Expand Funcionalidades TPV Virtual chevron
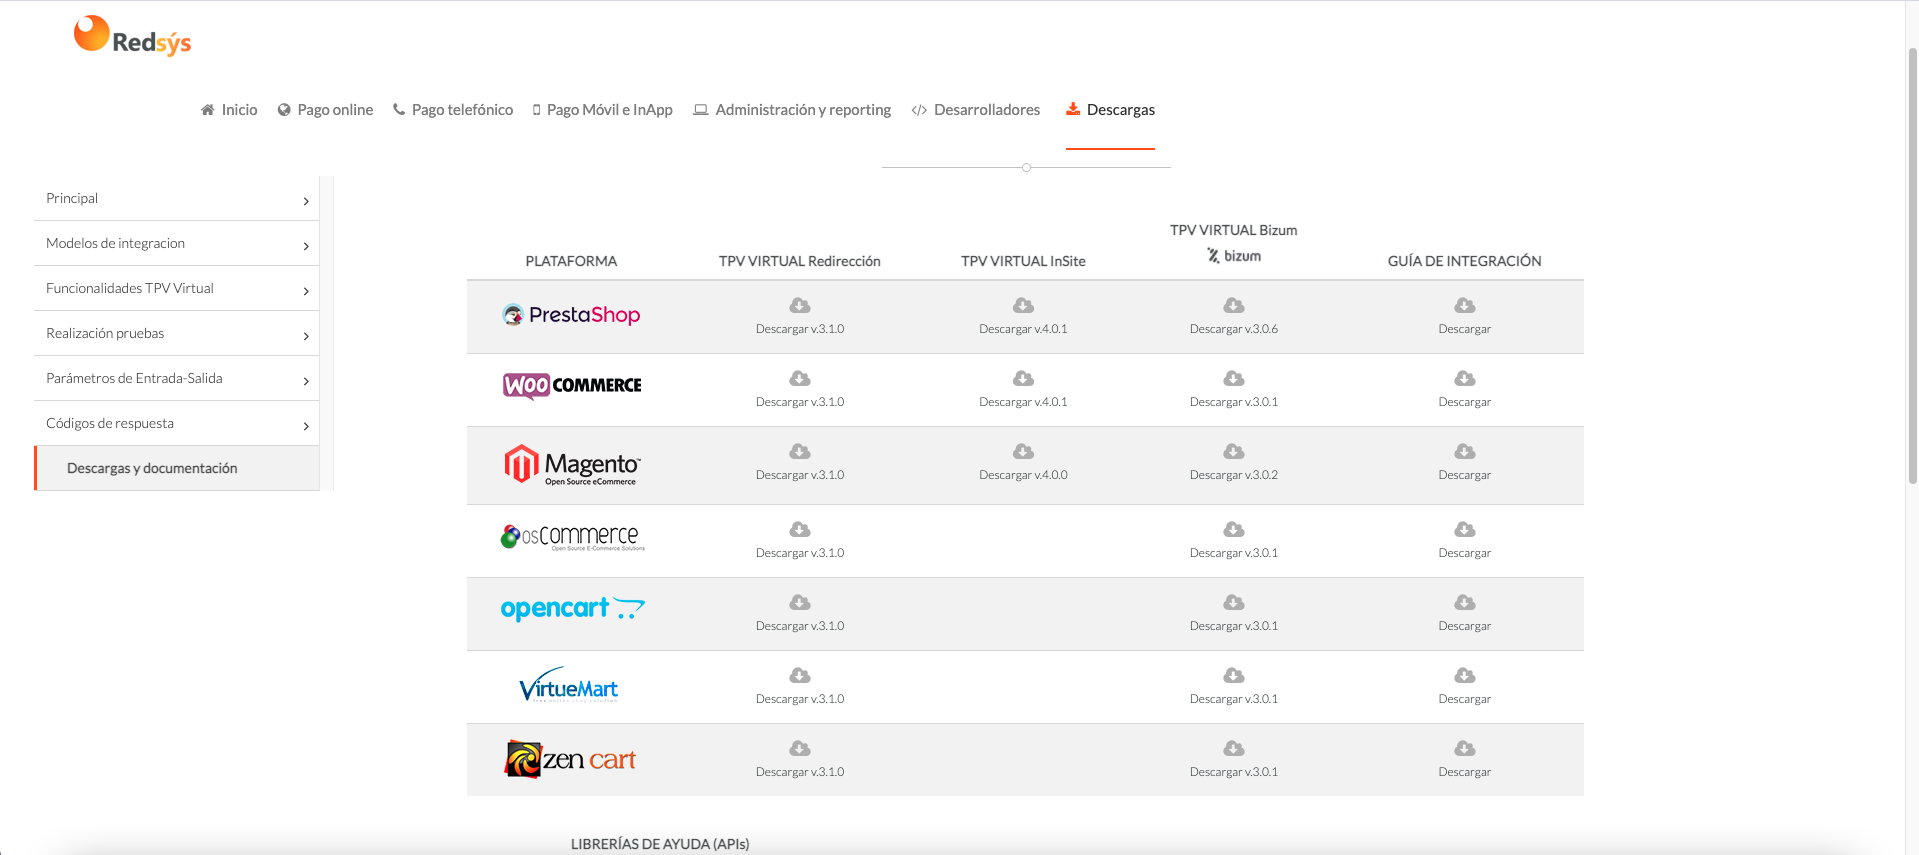 coord(306,291)
